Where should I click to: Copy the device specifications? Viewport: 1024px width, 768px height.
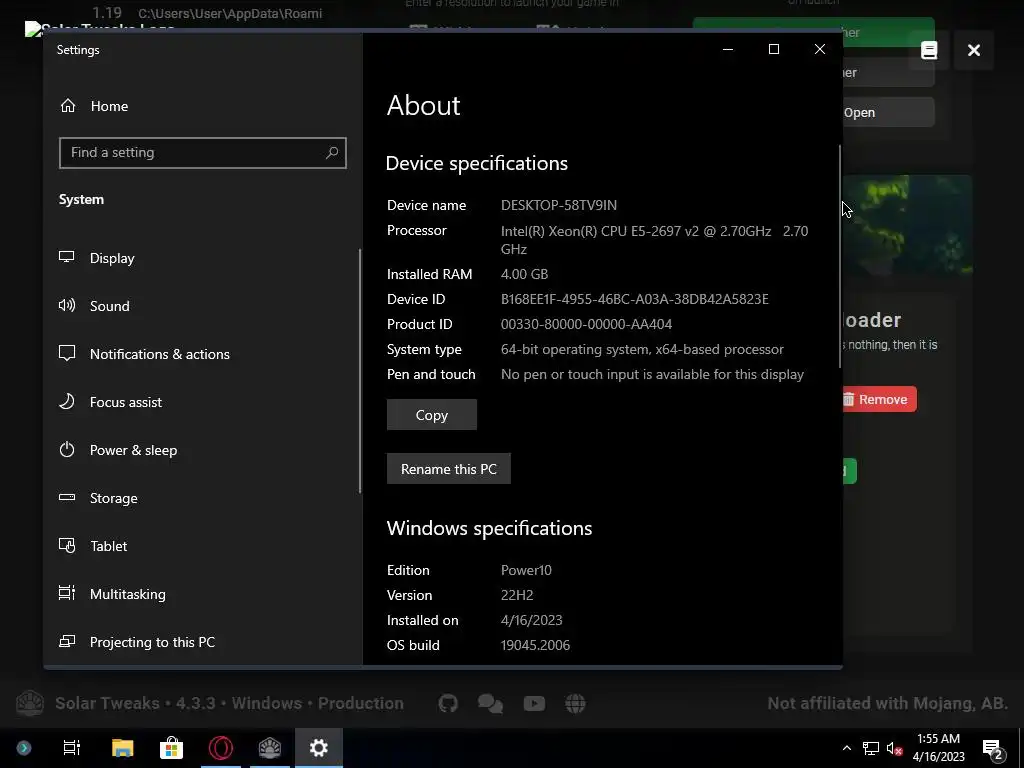coord(432,415)
